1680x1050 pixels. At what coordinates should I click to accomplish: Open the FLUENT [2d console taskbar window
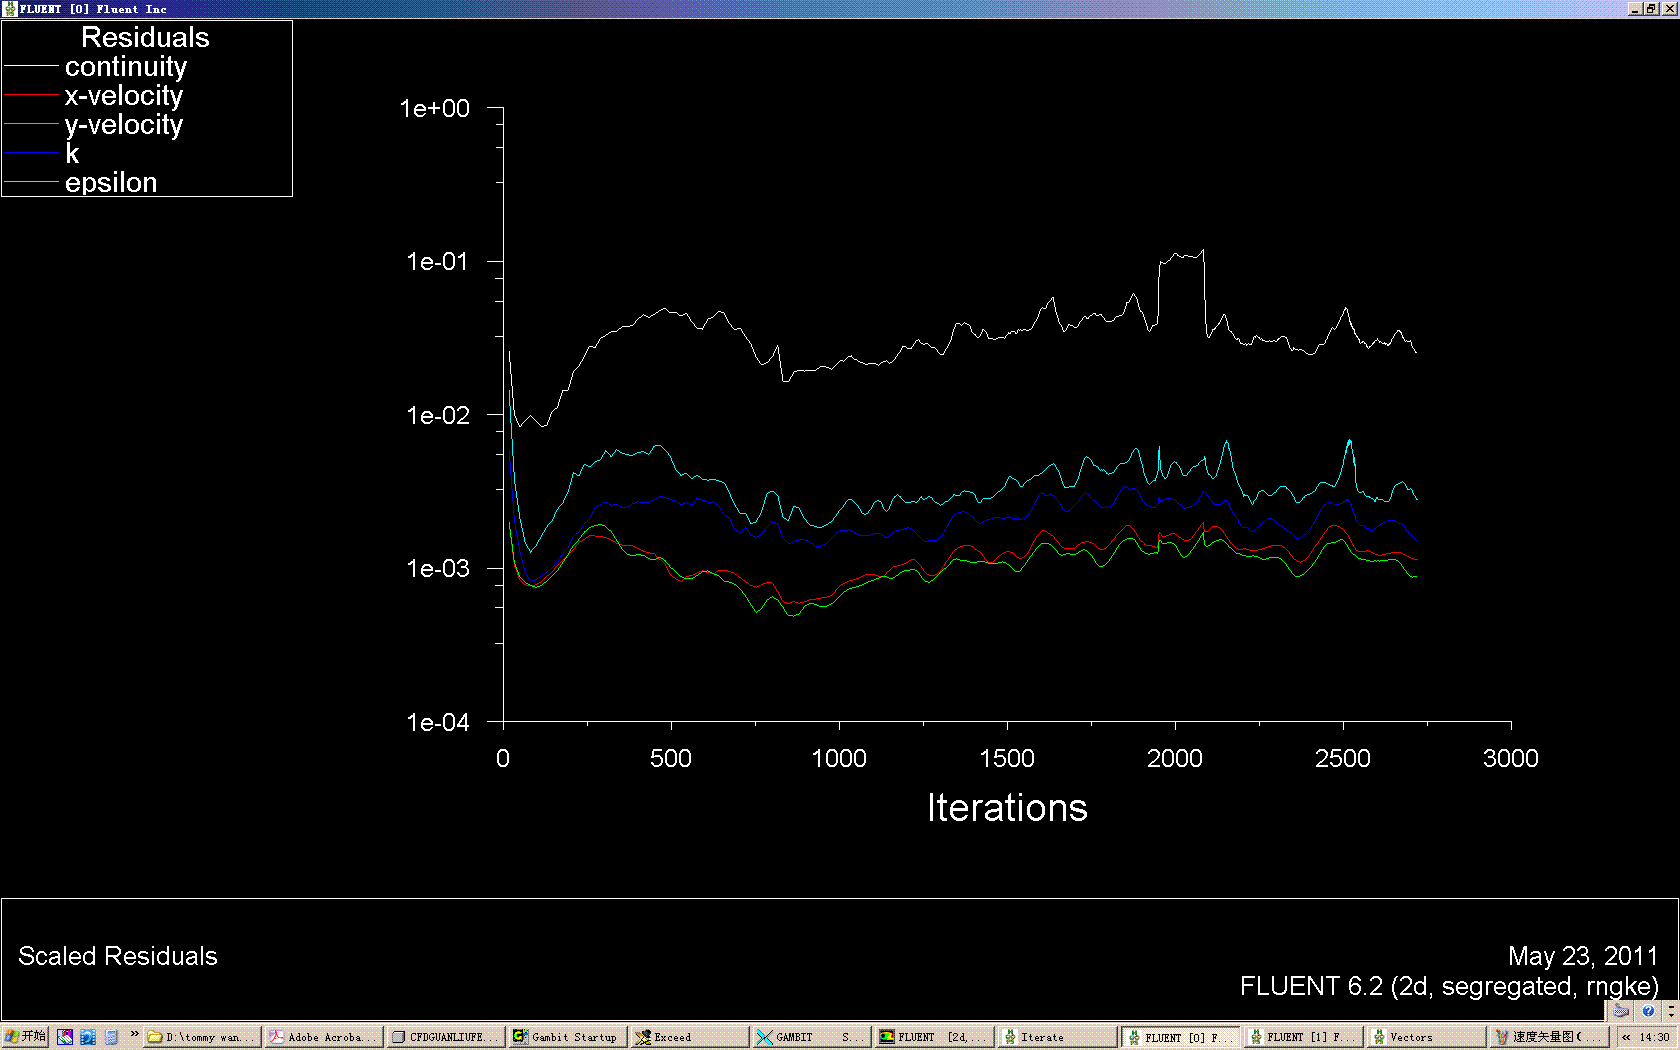pyautogui.click(x=933, y=1037)
